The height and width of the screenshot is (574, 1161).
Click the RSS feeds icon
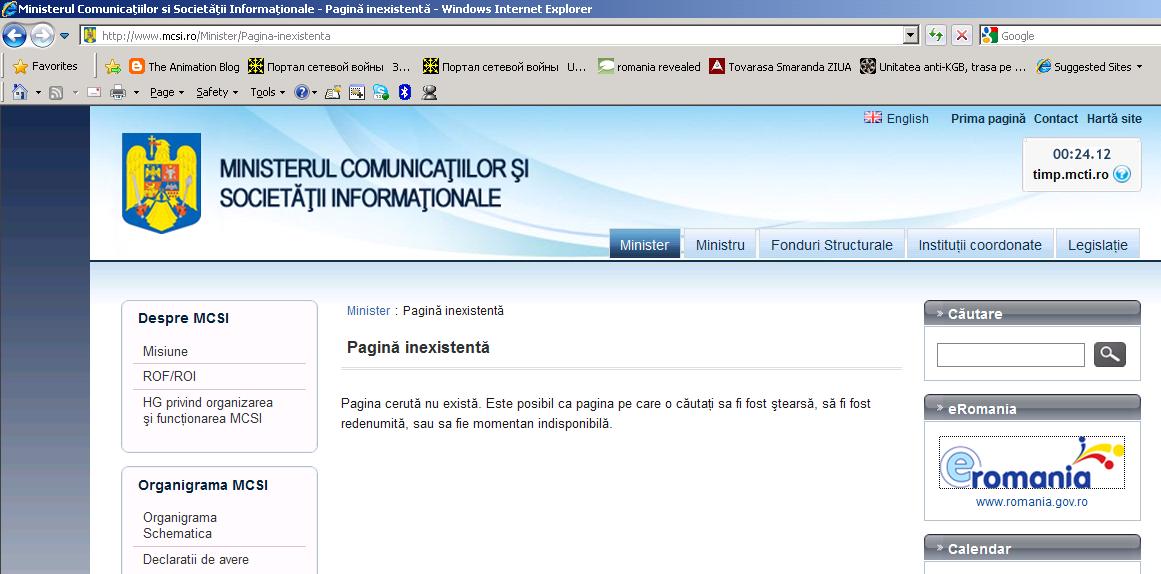56,93
